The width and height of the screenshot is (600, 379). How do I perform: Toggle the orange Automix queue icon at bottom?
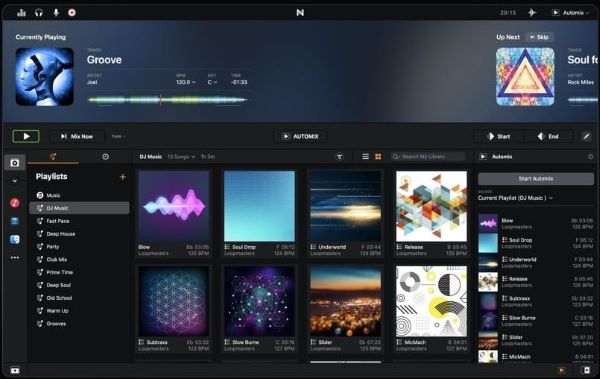coord(561,370)
